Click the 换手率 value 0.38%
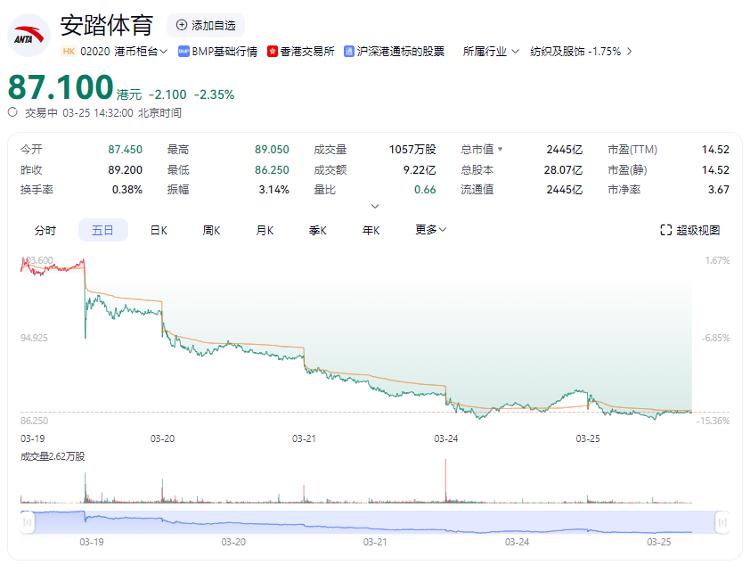 127,189
